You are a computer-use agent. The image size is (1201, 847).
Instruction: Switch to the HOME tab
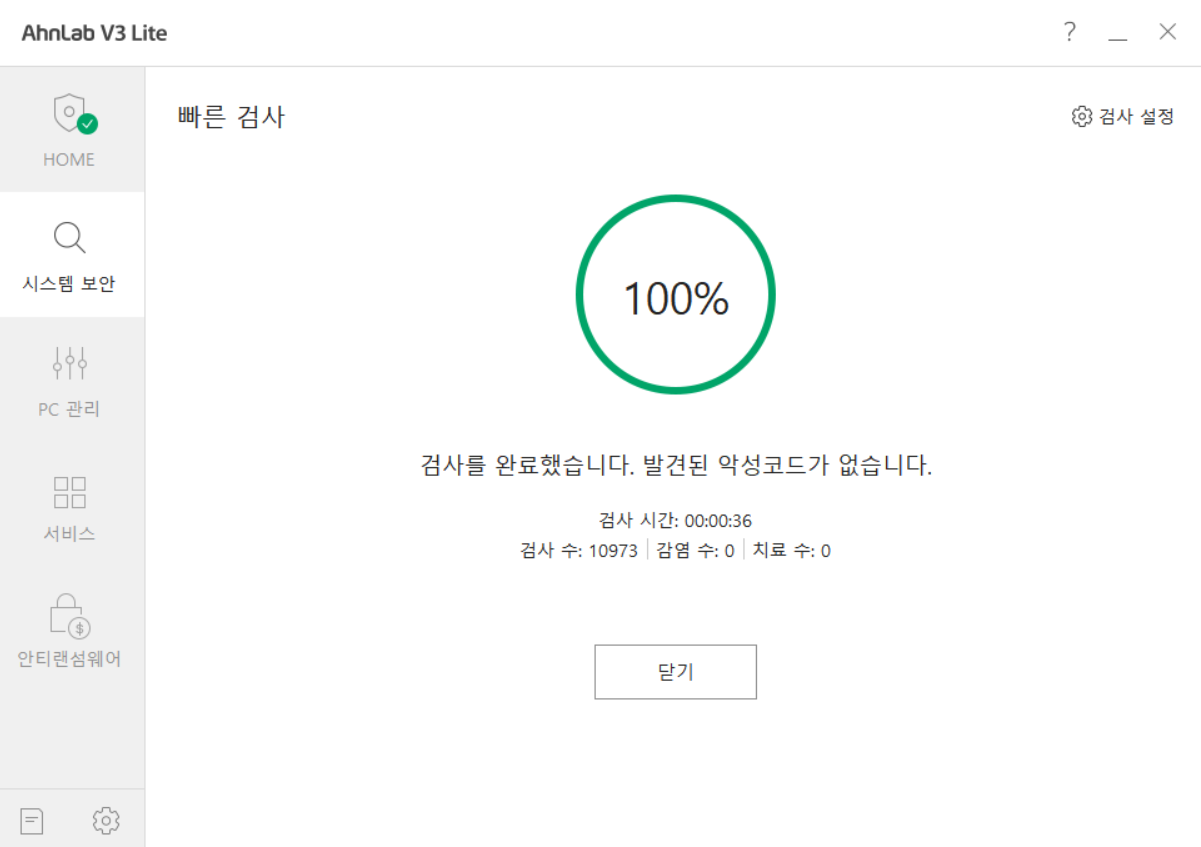tap(69, 130)
